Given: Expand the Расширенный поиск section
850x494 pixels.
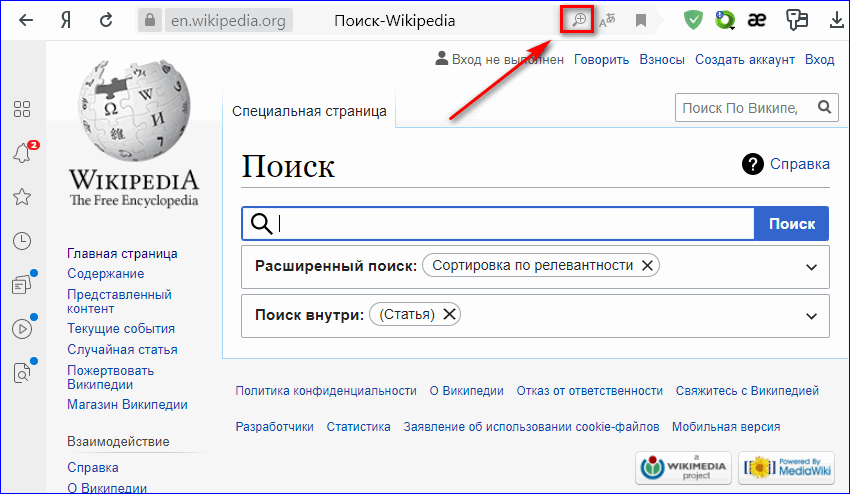Looking at the screenshot, I should pos(811,267).
